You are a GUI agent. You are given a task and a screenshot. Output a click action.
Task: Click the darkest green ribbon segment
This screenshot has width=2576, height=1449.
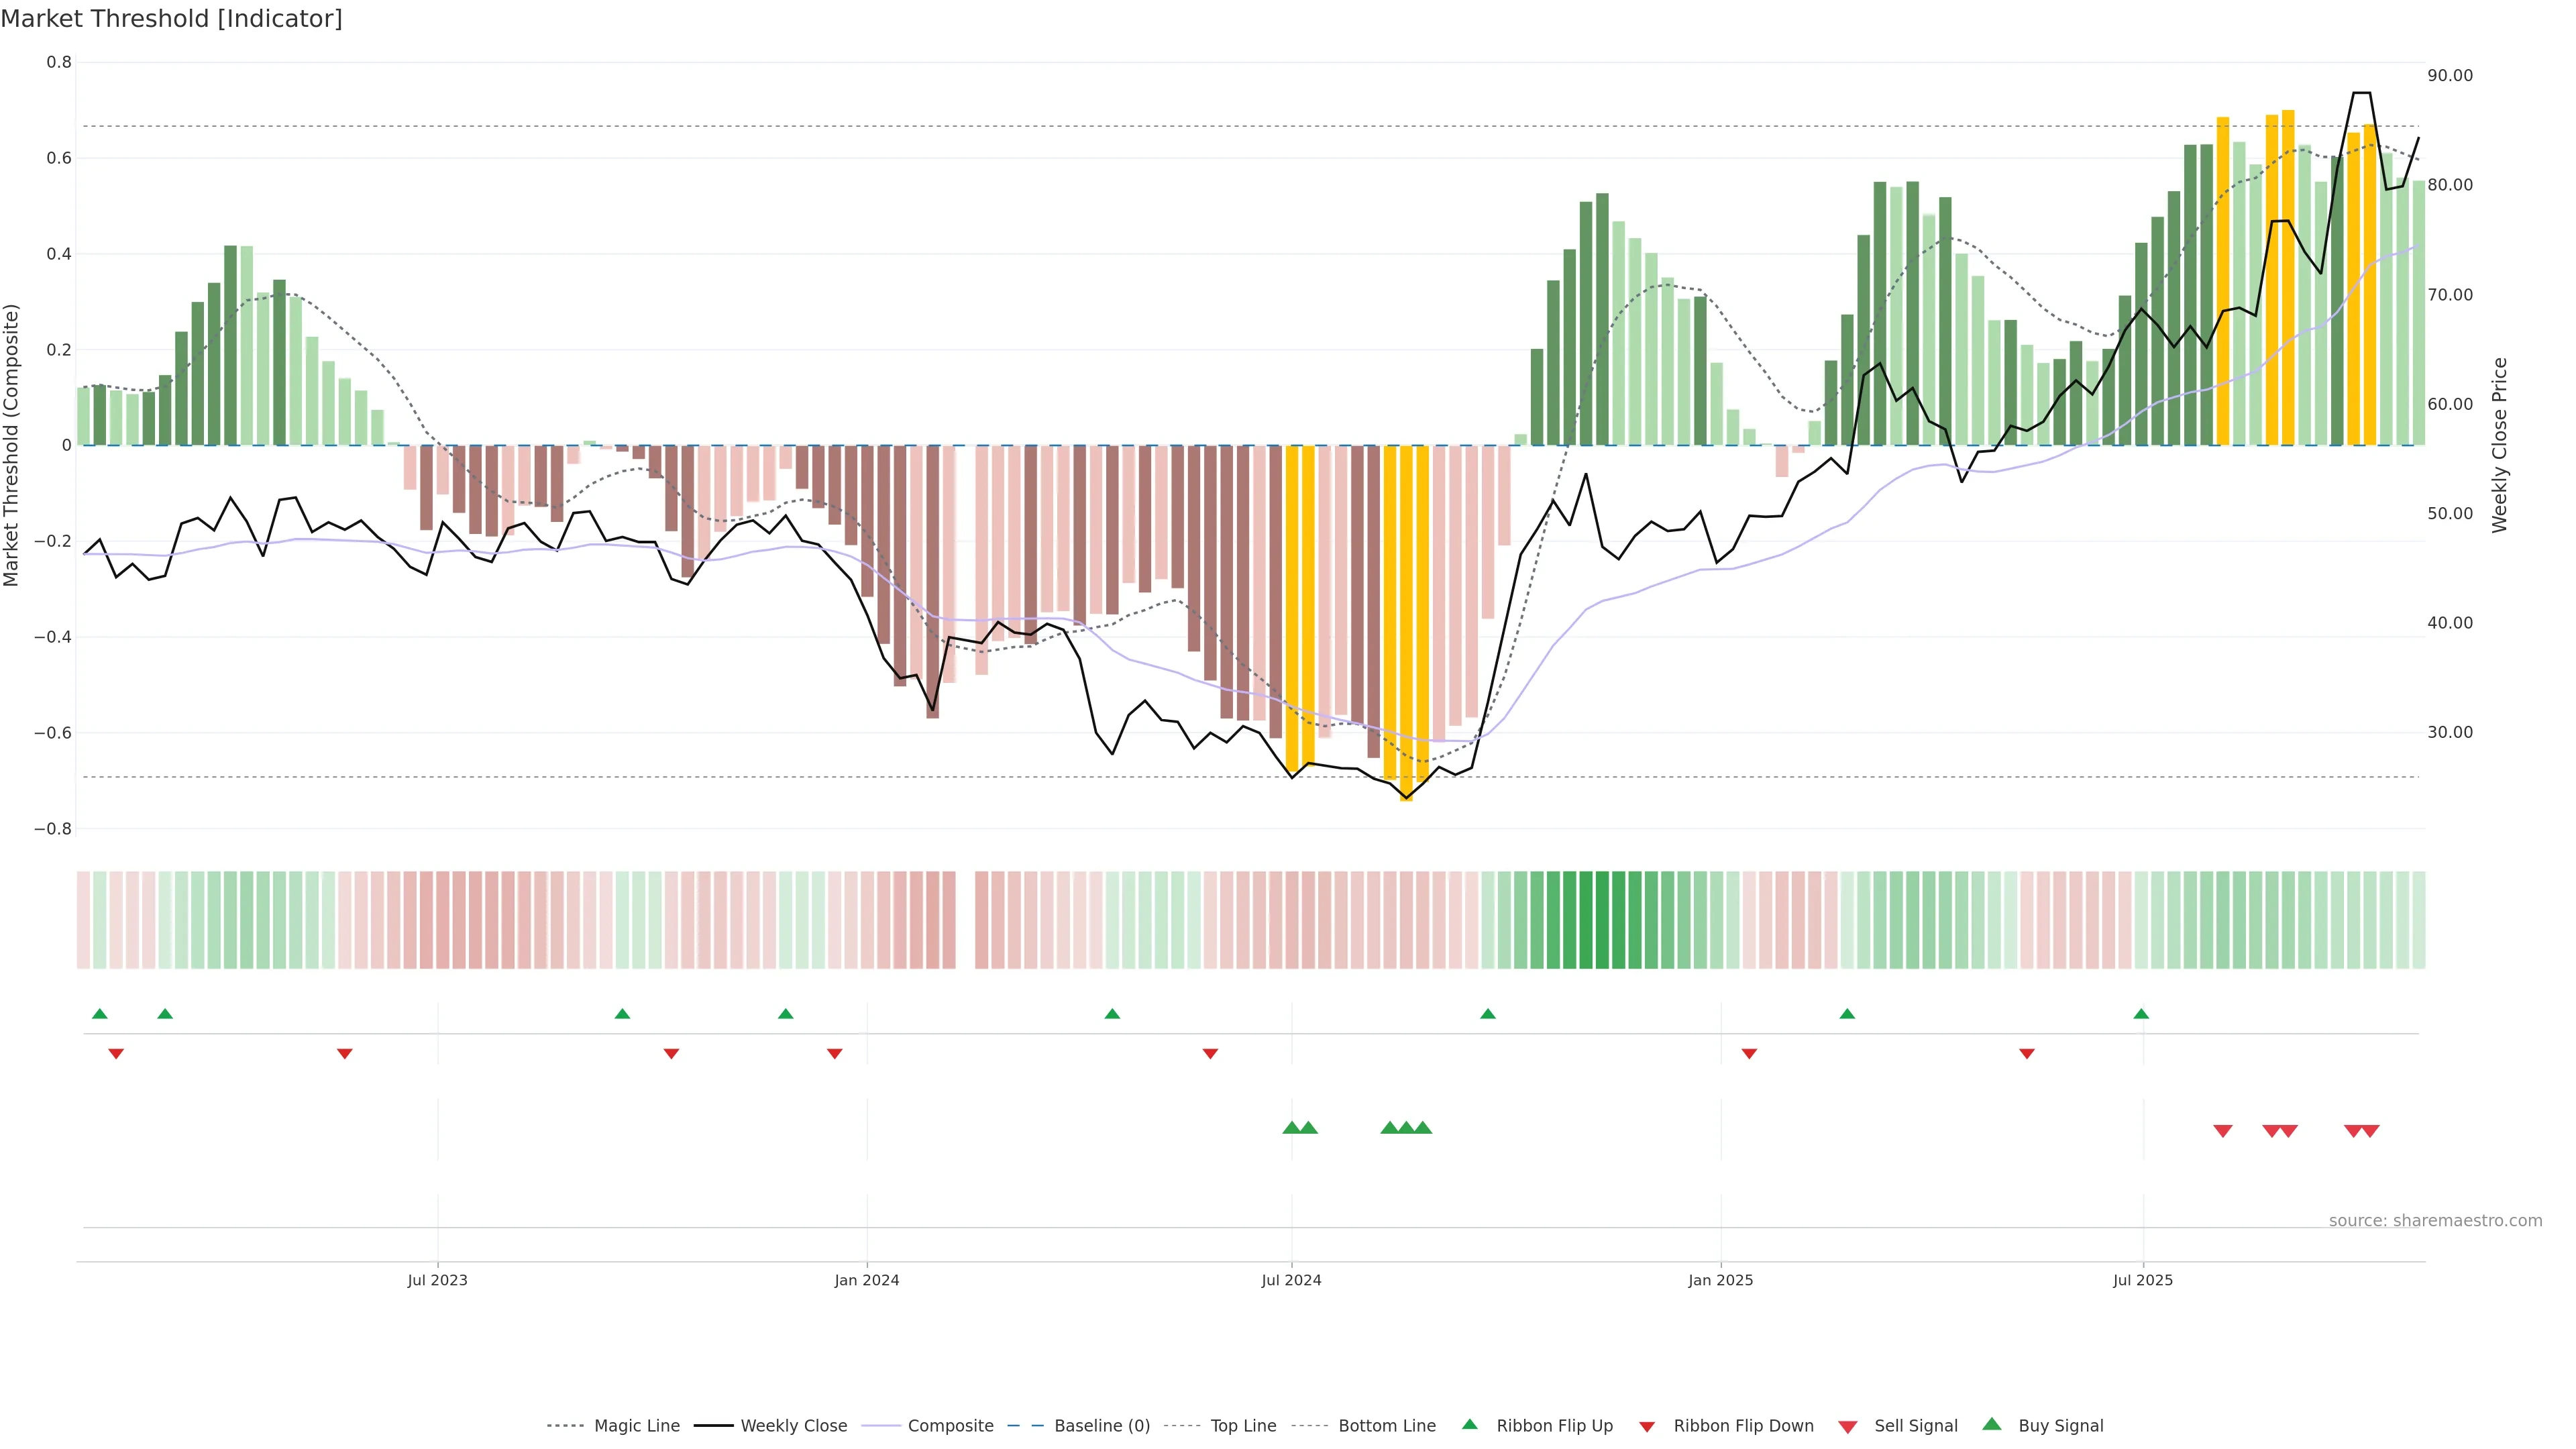tap(1602, 920)
